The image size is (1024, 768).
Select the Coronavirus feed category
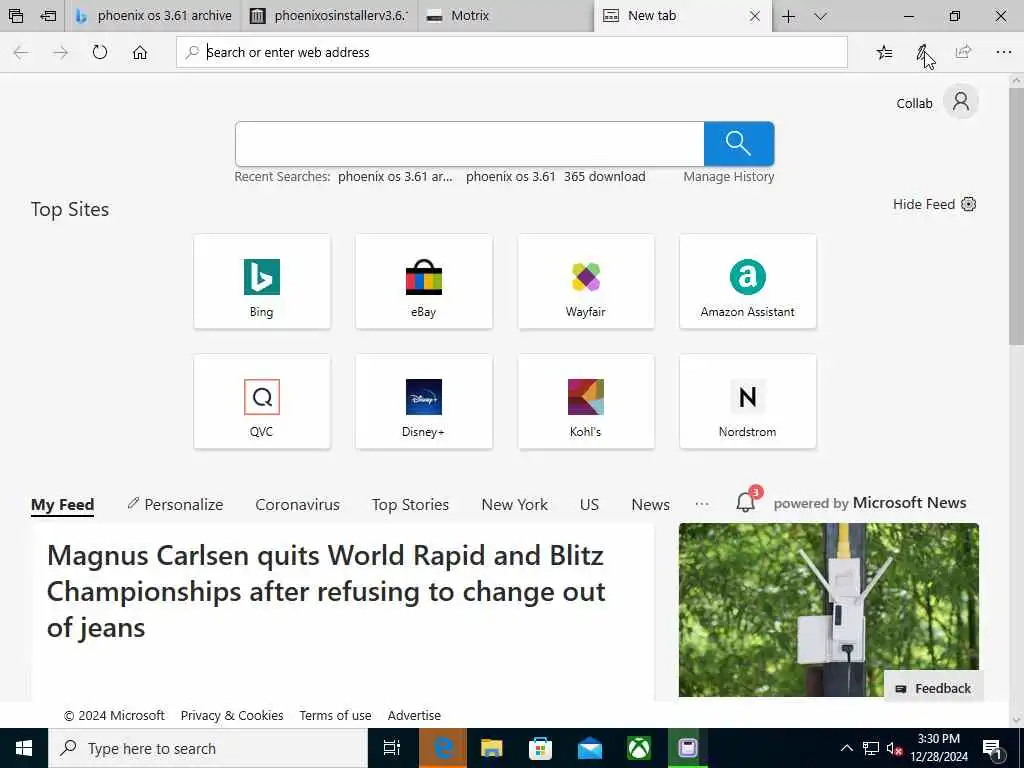tap(297, 505)
